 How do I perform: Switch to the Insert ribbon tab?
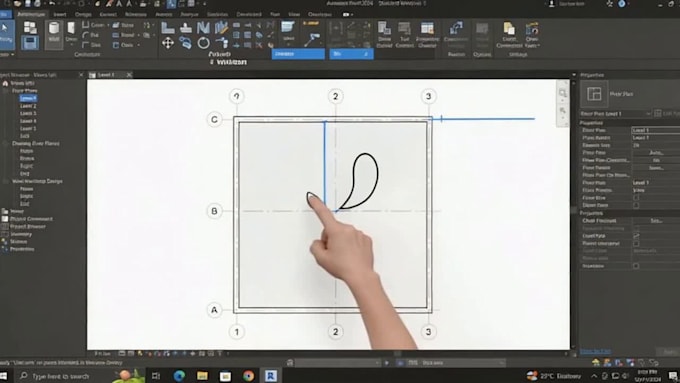(x=60, y=14)
